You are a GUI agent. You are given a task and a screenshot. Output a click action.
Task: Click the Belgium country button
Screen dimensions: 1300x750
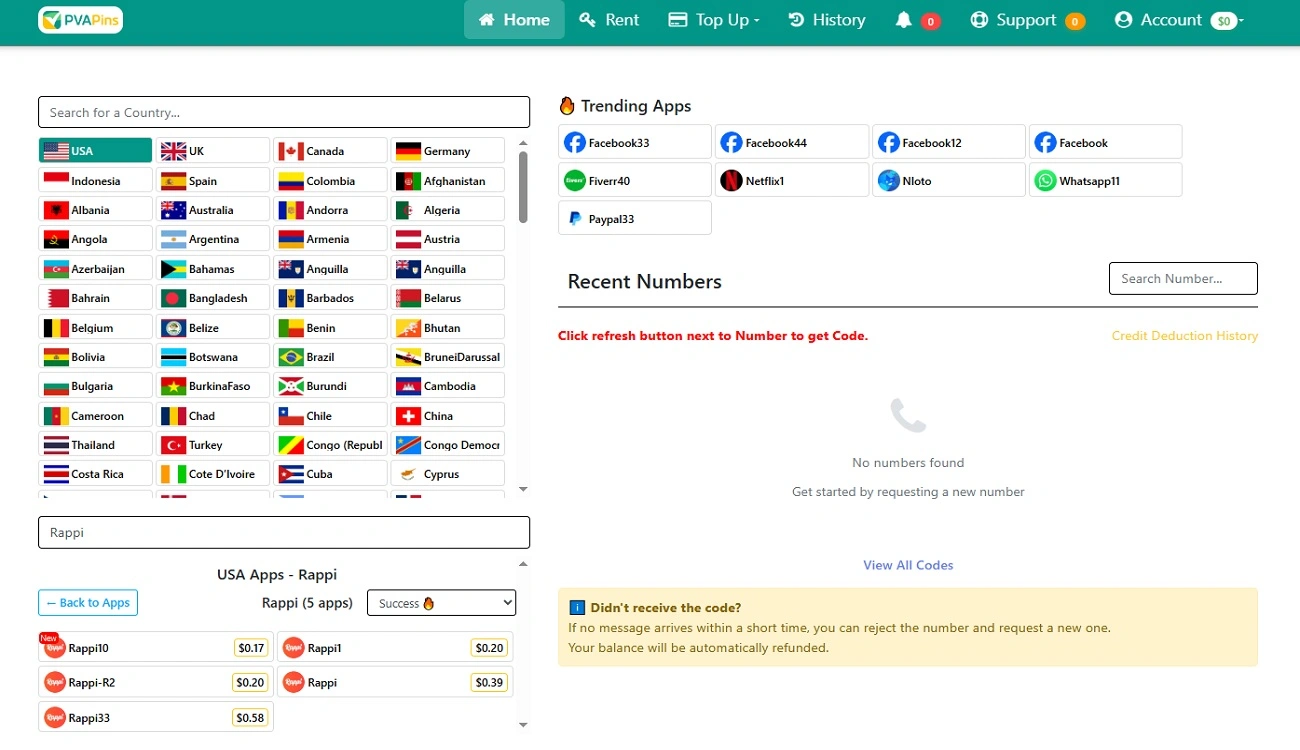click(x=96, y=328)
